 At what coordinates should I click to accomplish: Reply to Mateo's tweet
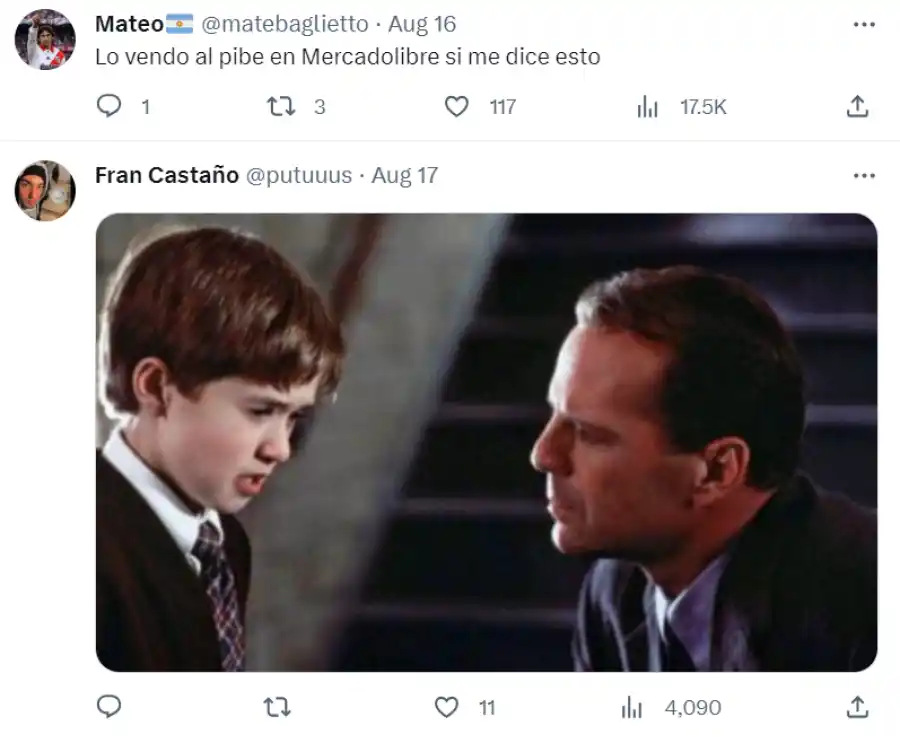pyautogui.click(x=109, y=106)
